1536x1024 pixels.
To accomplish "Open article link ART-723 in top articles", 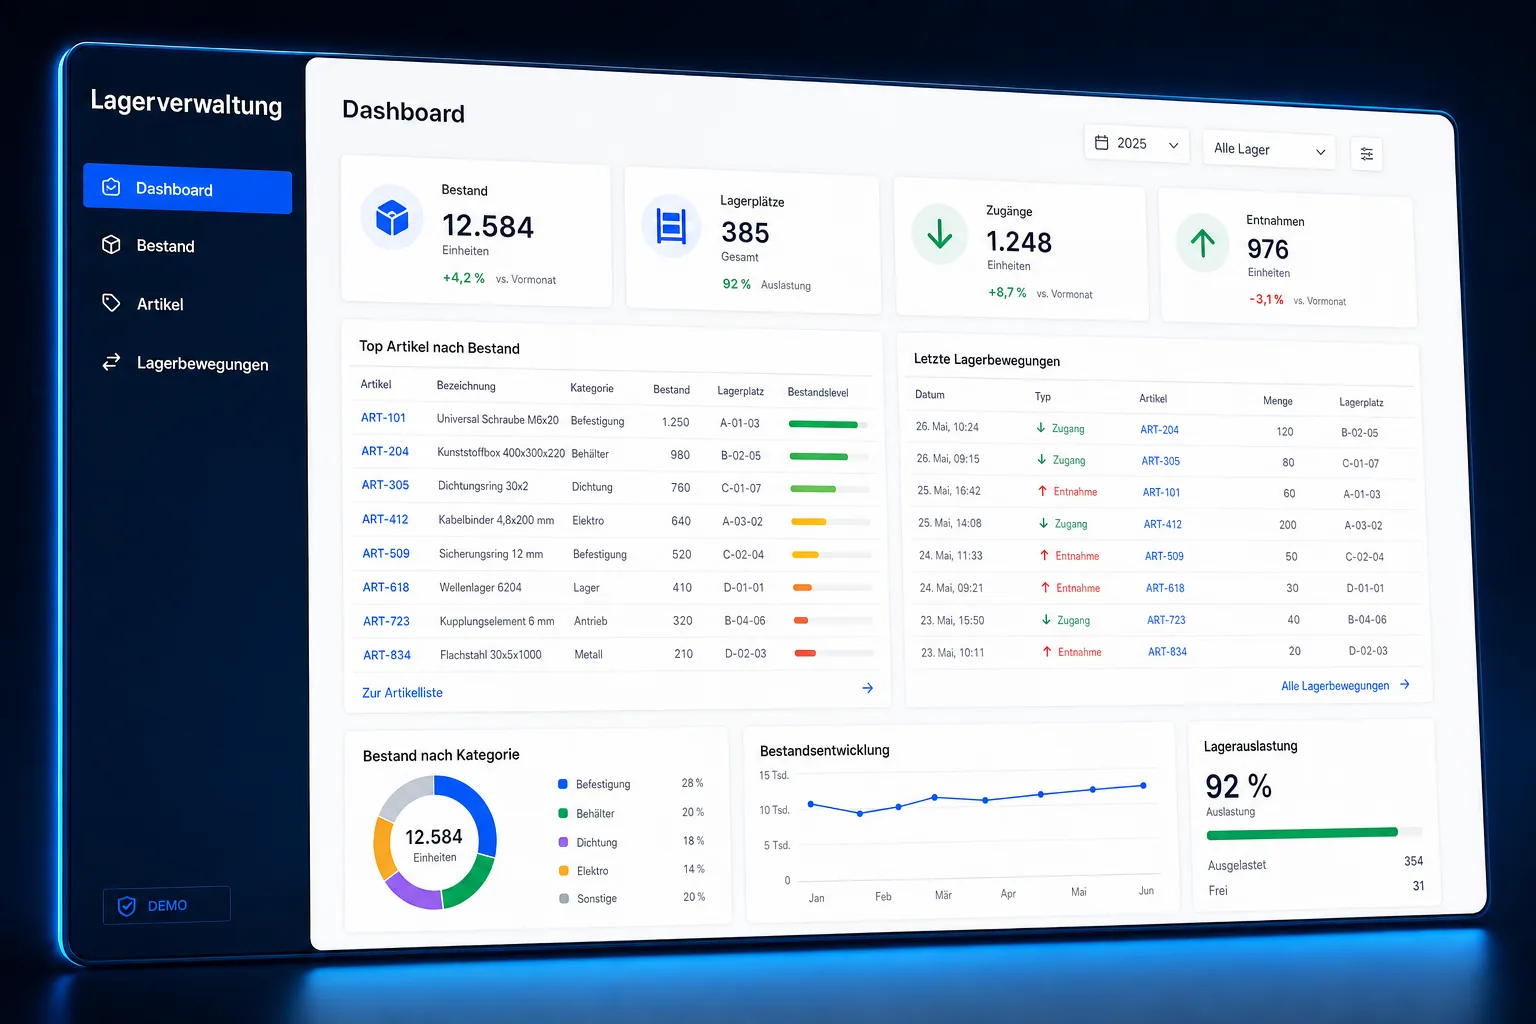I will tap(386, 621).
